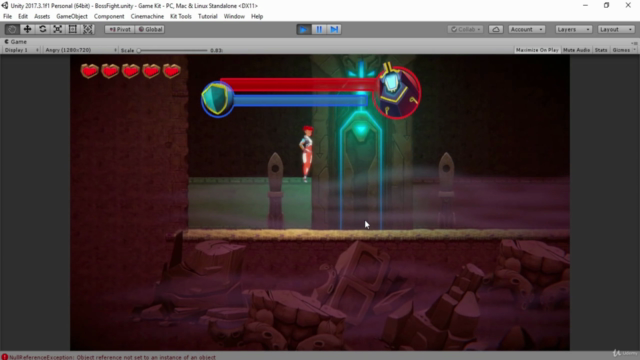Select the combined Transform tool

(x=88, y=29)
